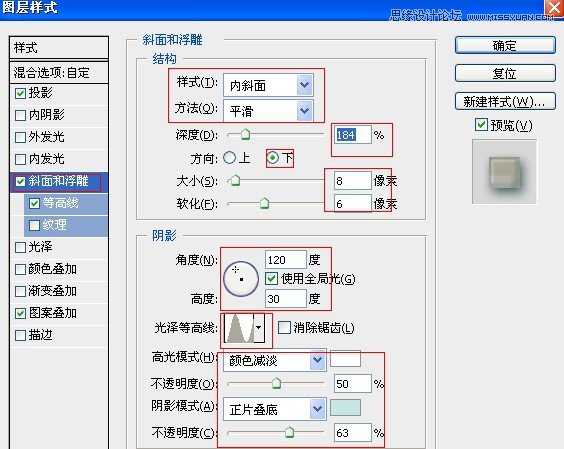Open the gloss contour picker arrow
564x449 pixels.
click(259, 328)
